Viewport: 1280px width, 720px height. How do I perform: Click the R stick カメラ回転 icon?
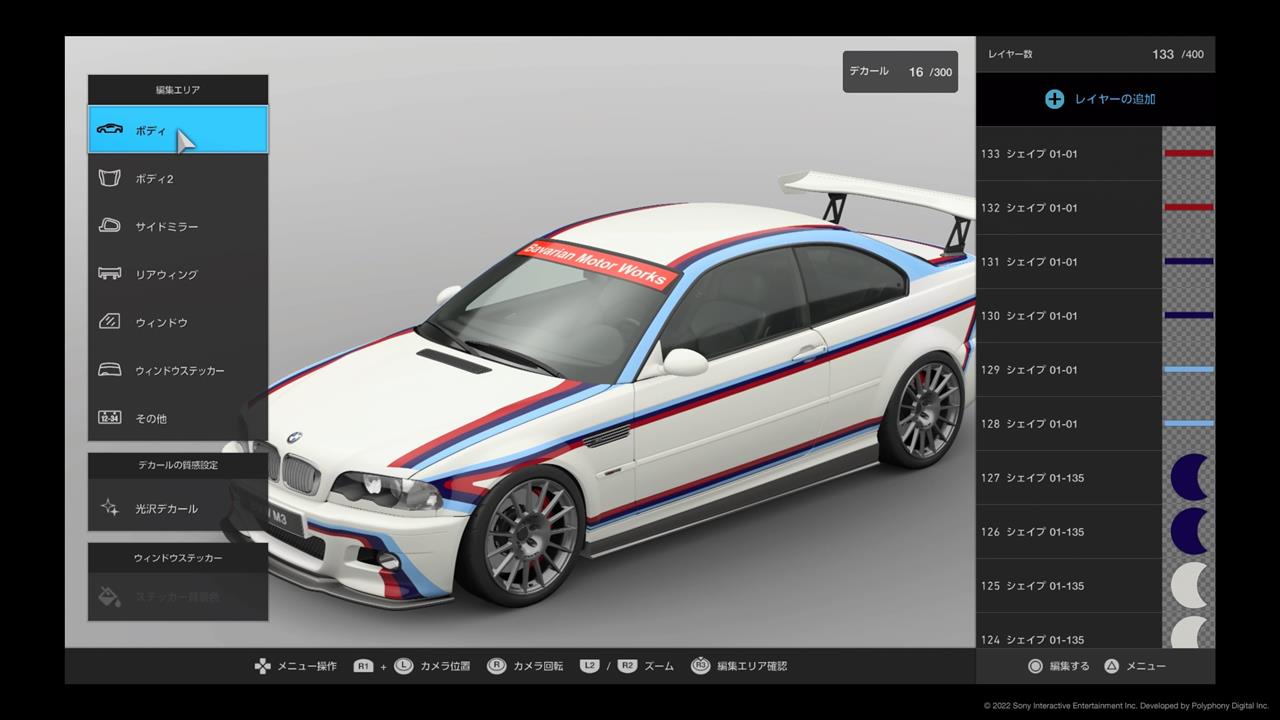pyautogui.click(x=496, y=666)
